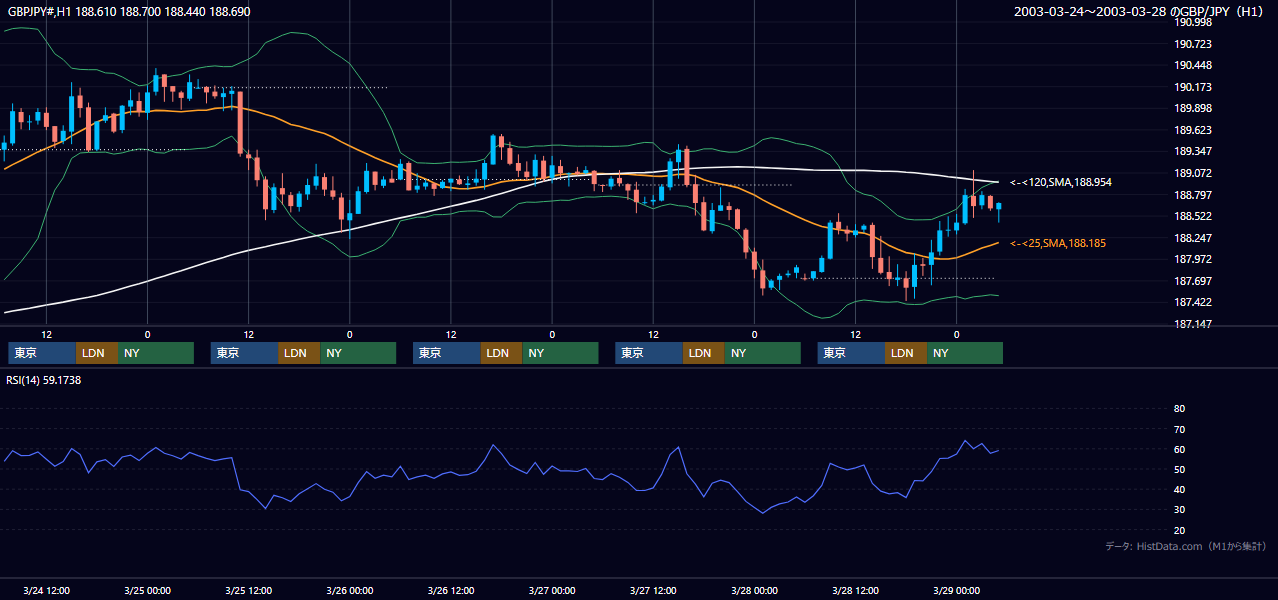This screenshot has height=600, width=1278.
Task: Click the 3/27 12:00 time axis label
Action: [653, 590]
